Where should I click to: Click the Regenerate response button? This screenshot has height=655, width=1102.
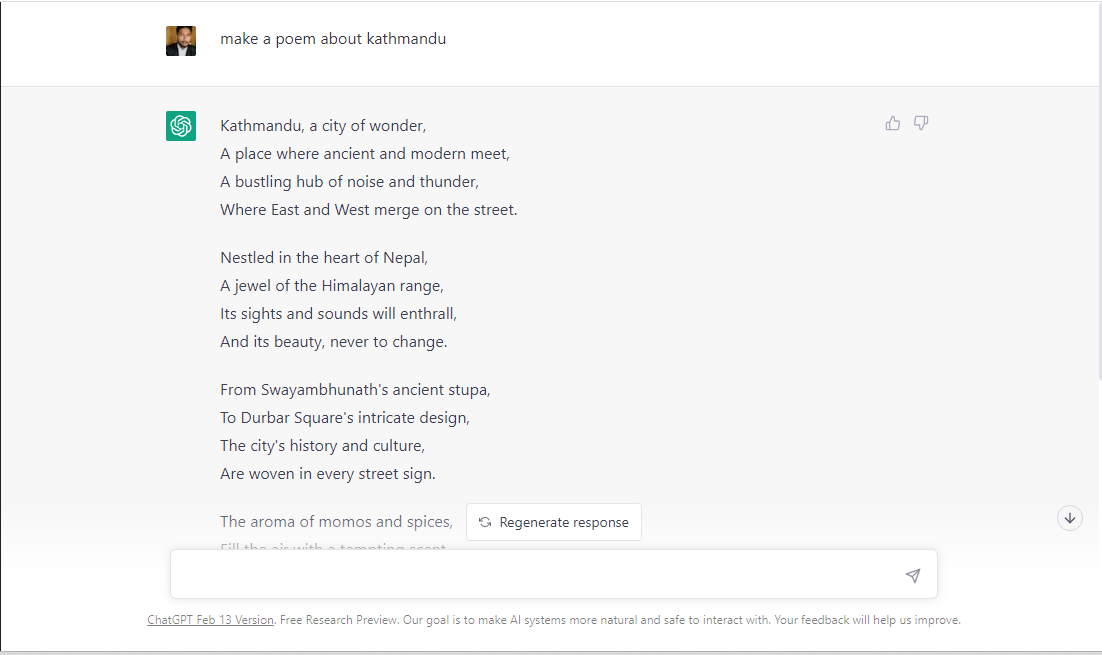click(x=554, y=522)
